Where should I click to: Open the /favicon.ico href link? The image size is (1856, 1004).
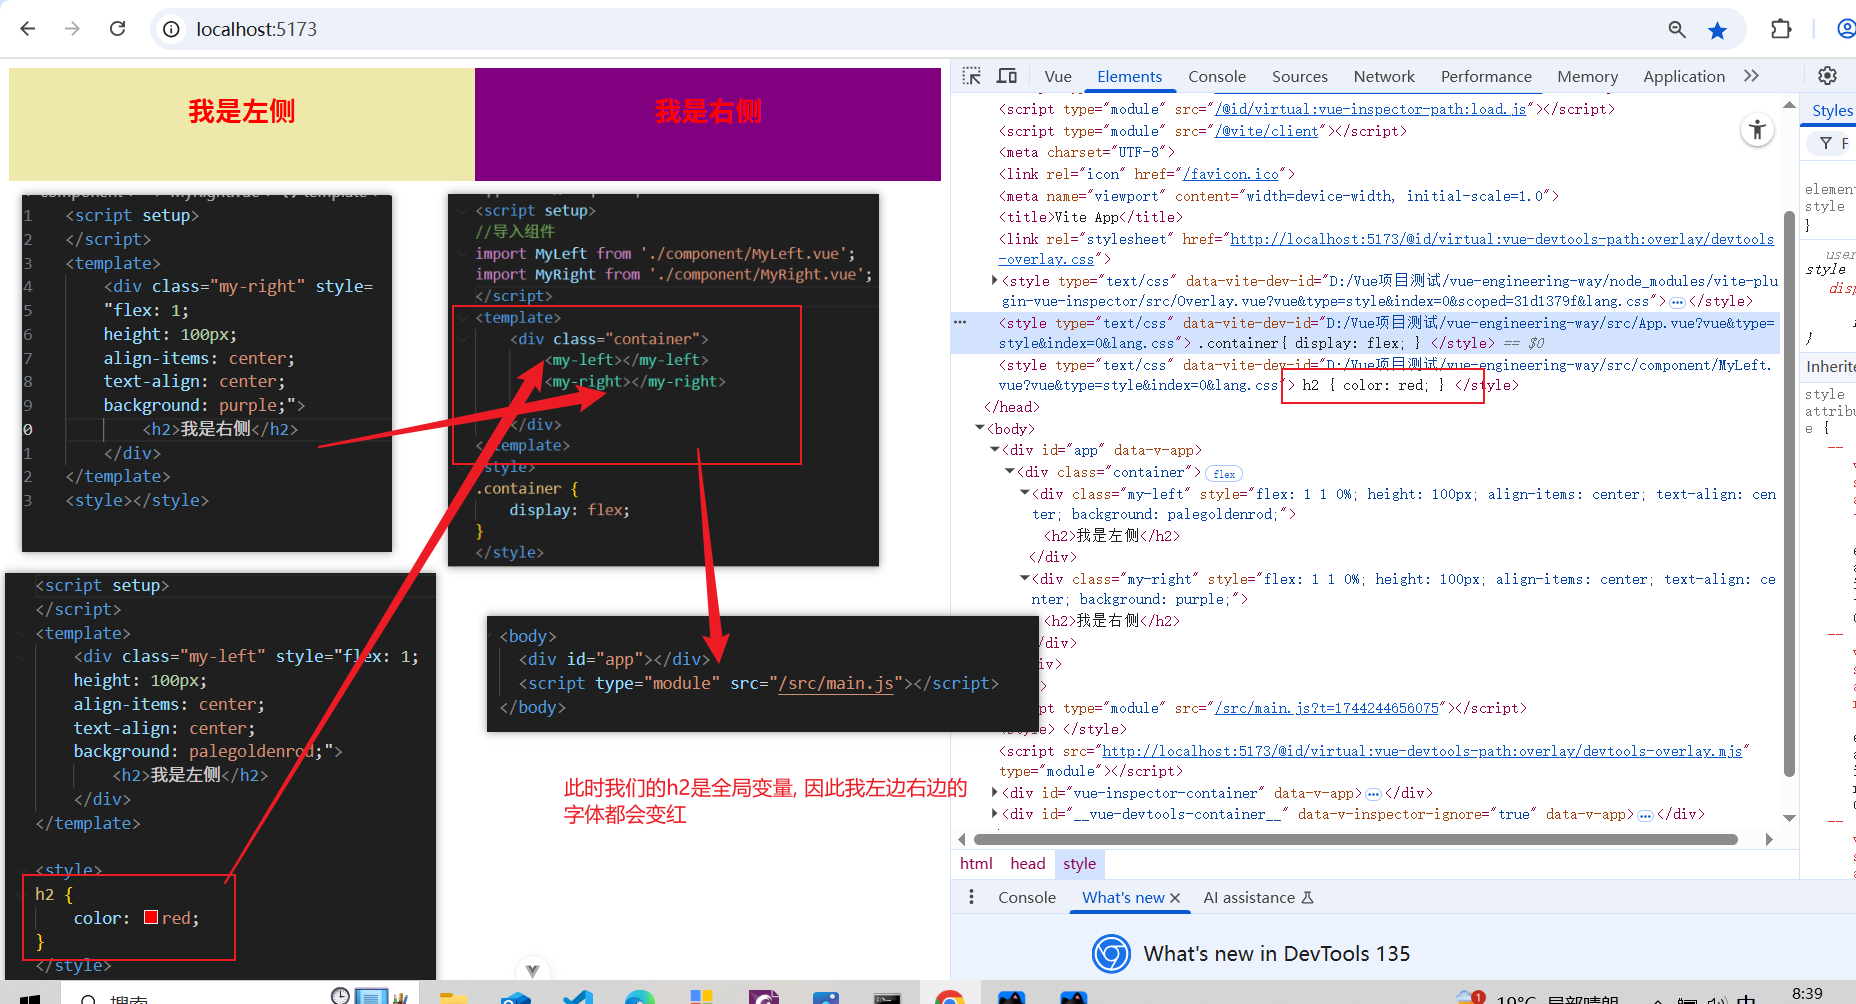1231,174
